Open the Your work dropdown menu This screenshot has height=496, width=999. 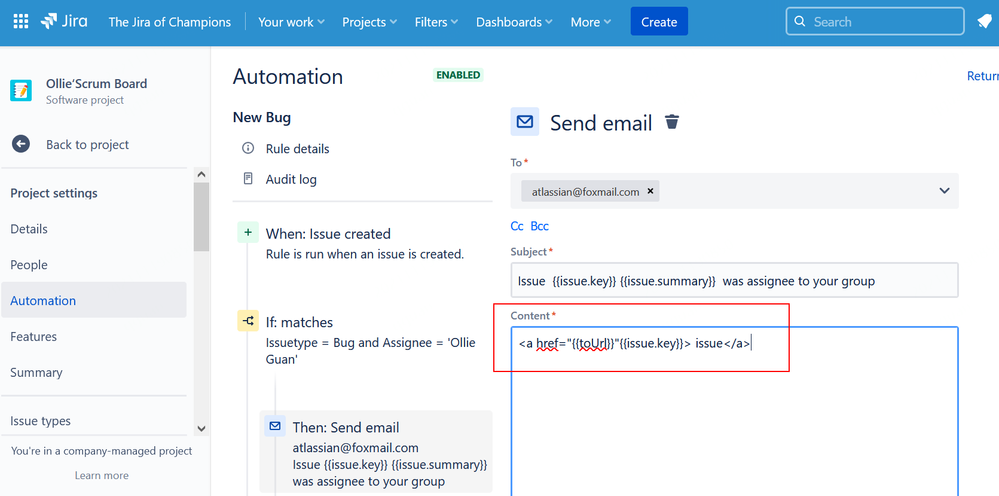(291, 22)
